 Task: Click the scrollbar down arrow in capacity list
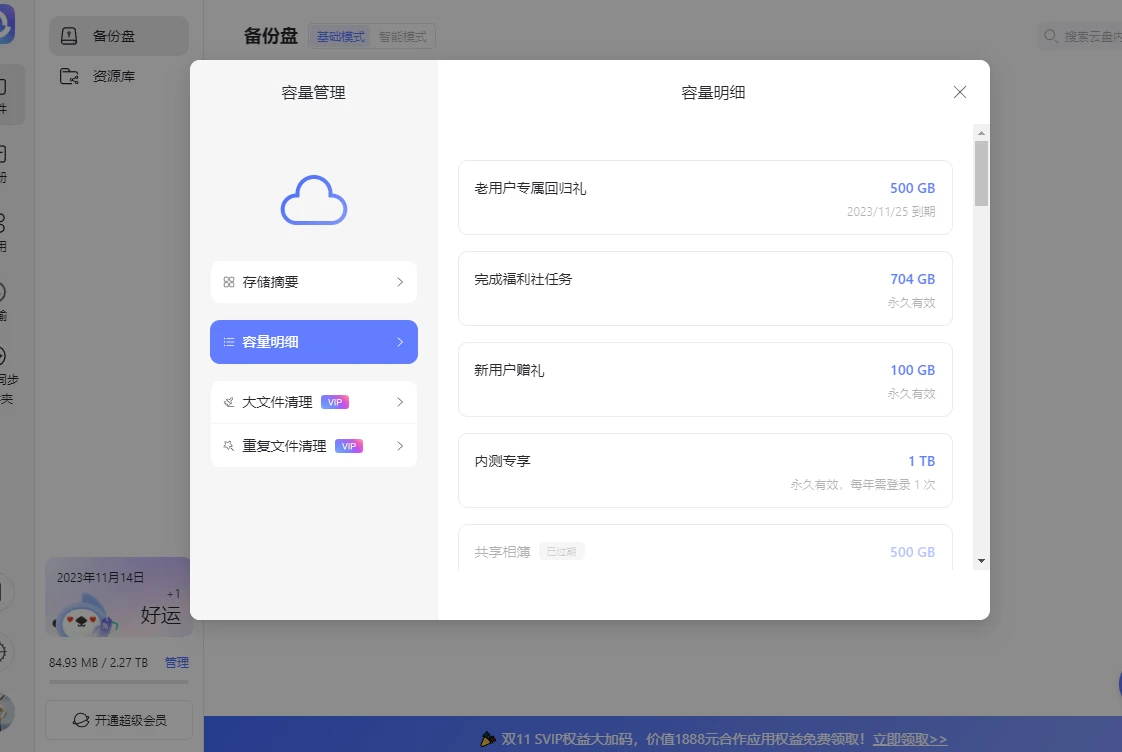pyautogui.click(x=981, y=561)
